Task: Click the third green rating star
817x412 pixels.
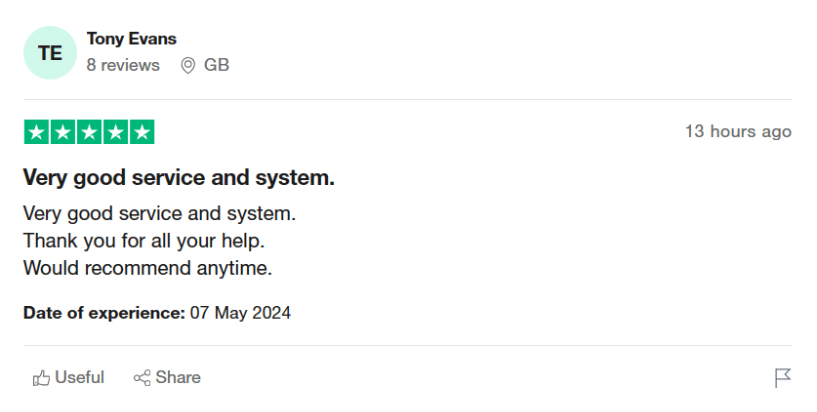Action: point(89,132)
